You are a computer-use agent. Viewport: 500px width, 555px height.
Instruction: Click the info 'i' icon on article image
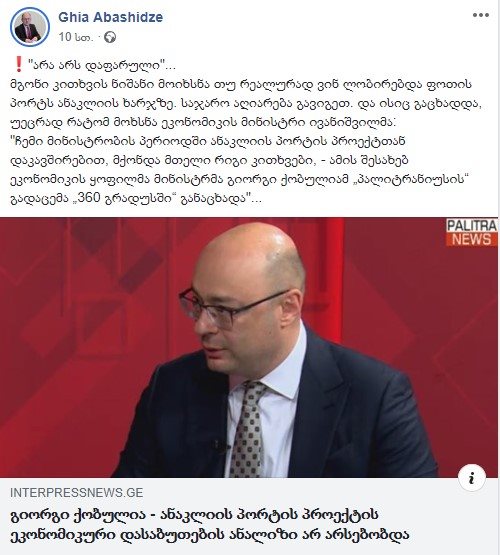472,479
